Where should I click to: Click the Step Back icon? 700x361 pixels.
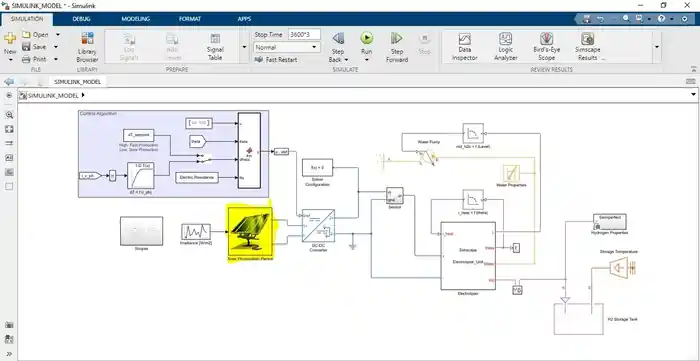pyautogui.click(x=338, y=38)
